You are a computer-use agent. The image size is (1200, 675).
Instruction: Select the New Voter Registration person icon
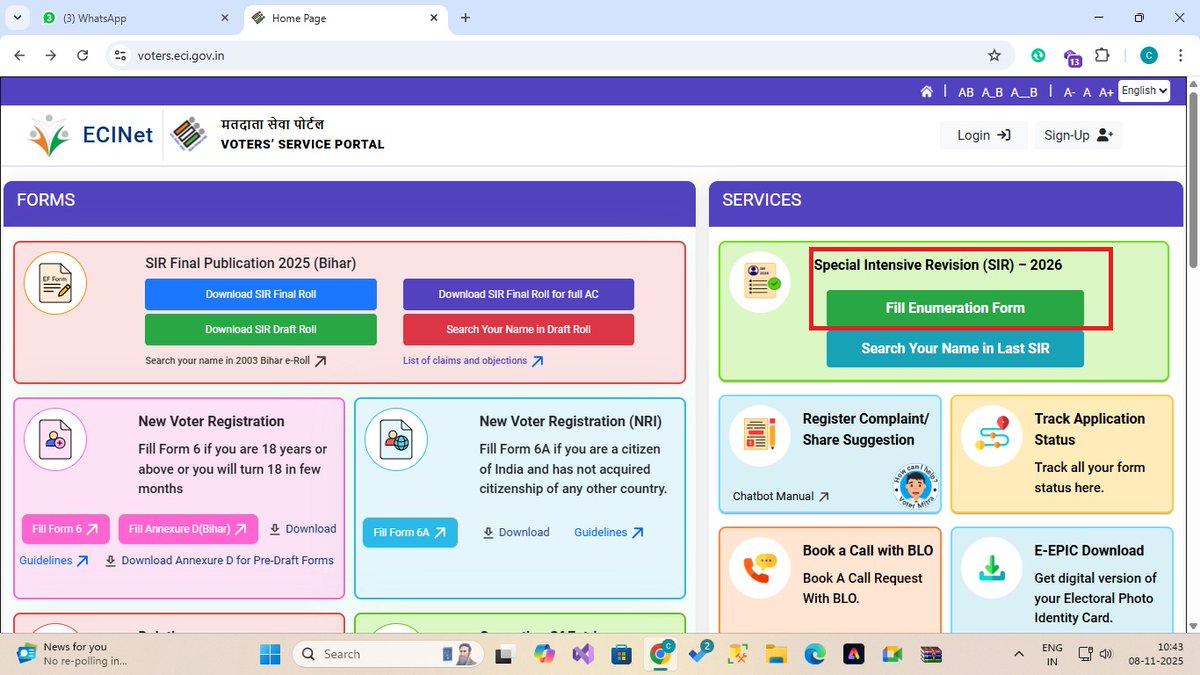(x=55, y=439)
